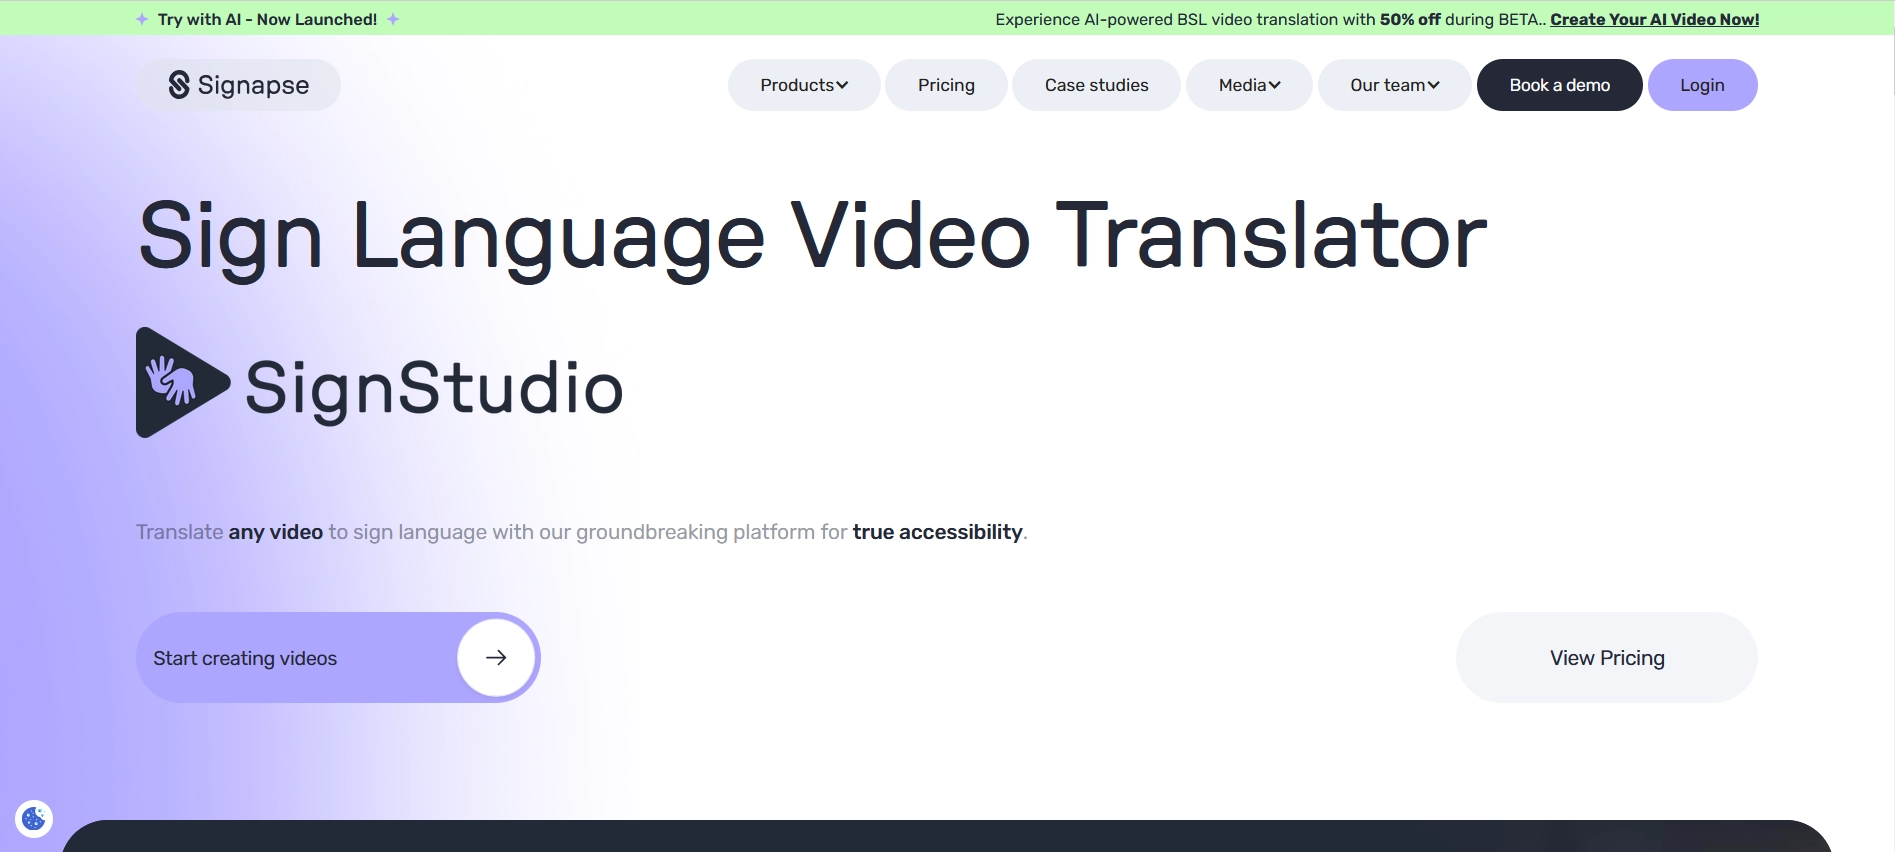Click the Sign Language Video Translator heading
1895x852 pixels.
pyautogui.click(x=812, y=236)
